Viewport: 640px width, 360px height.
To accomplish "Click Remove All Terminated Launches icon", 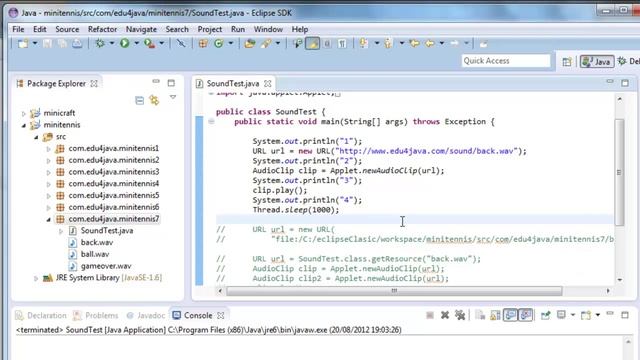I will (x=460, y=315).
